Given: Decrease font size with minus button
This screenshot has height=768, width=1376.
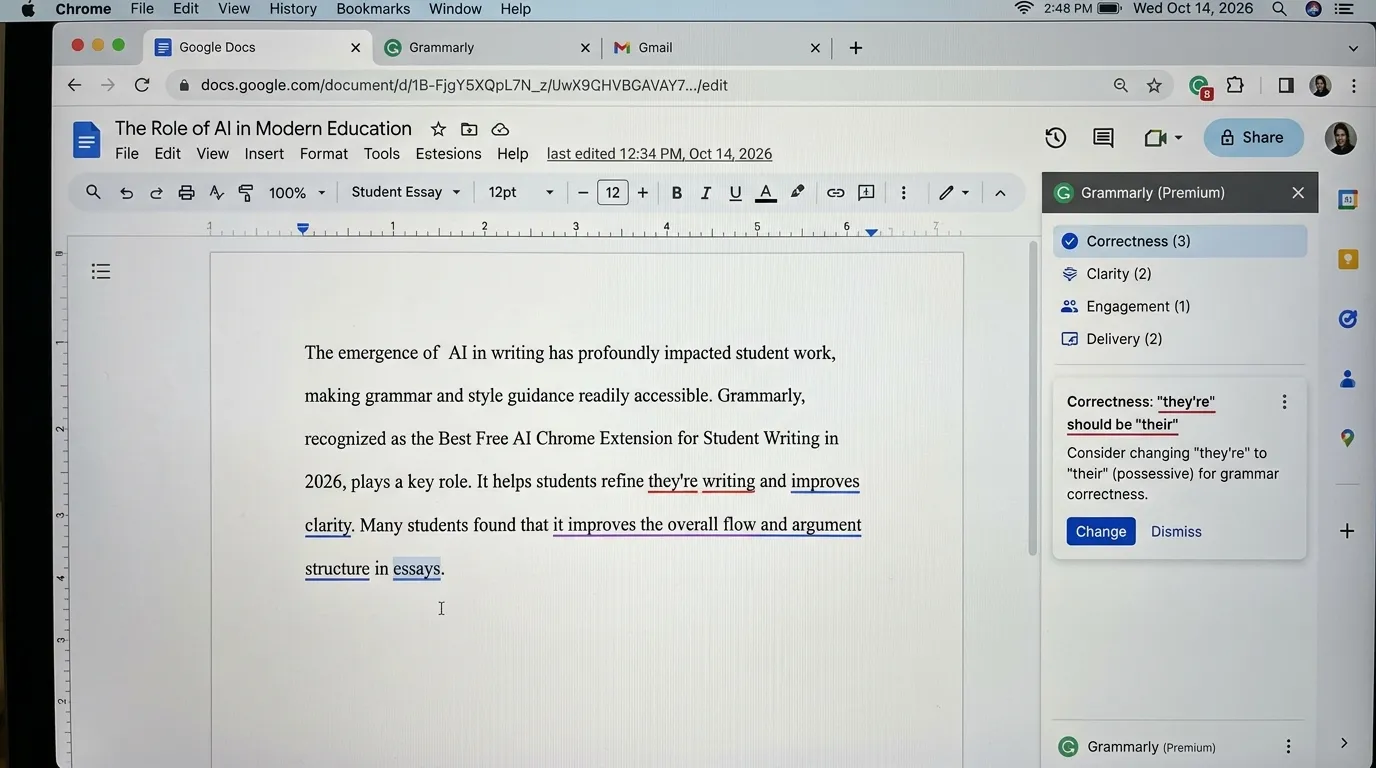Looking at the screenshot, I should 583,193.
